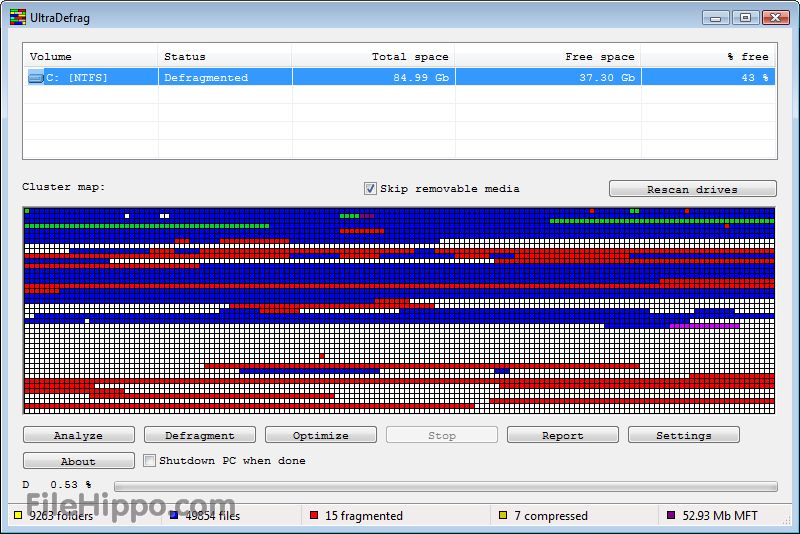Open the Report button

point(563,435)
